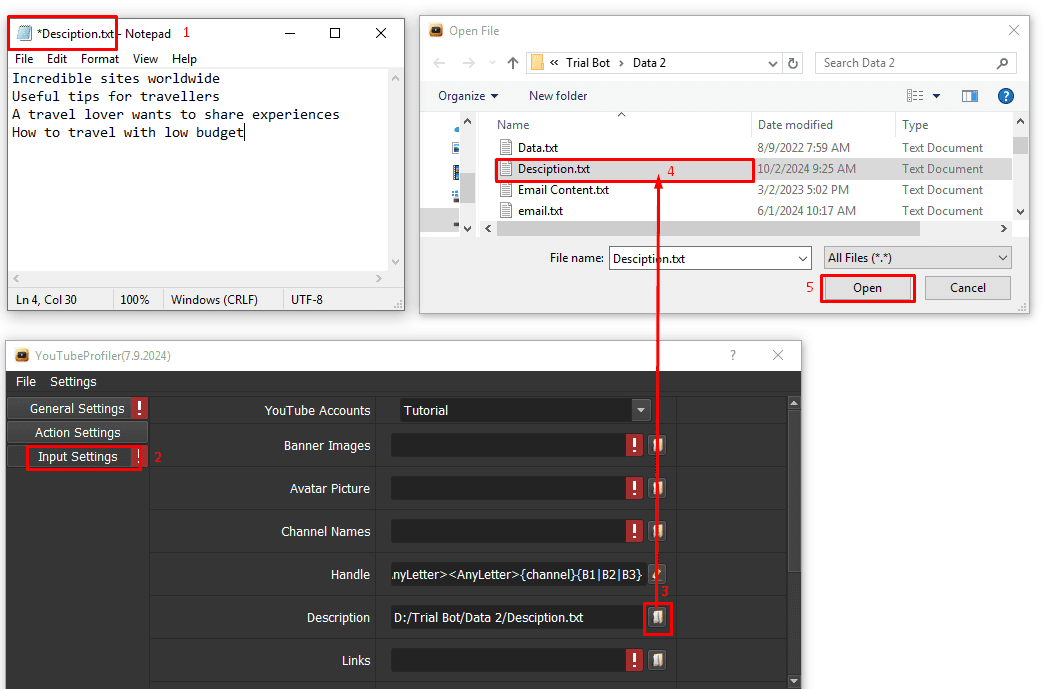Click the Data.txt file icon
The height and width of the screenshot is (689, 1043).
point(506,148)
